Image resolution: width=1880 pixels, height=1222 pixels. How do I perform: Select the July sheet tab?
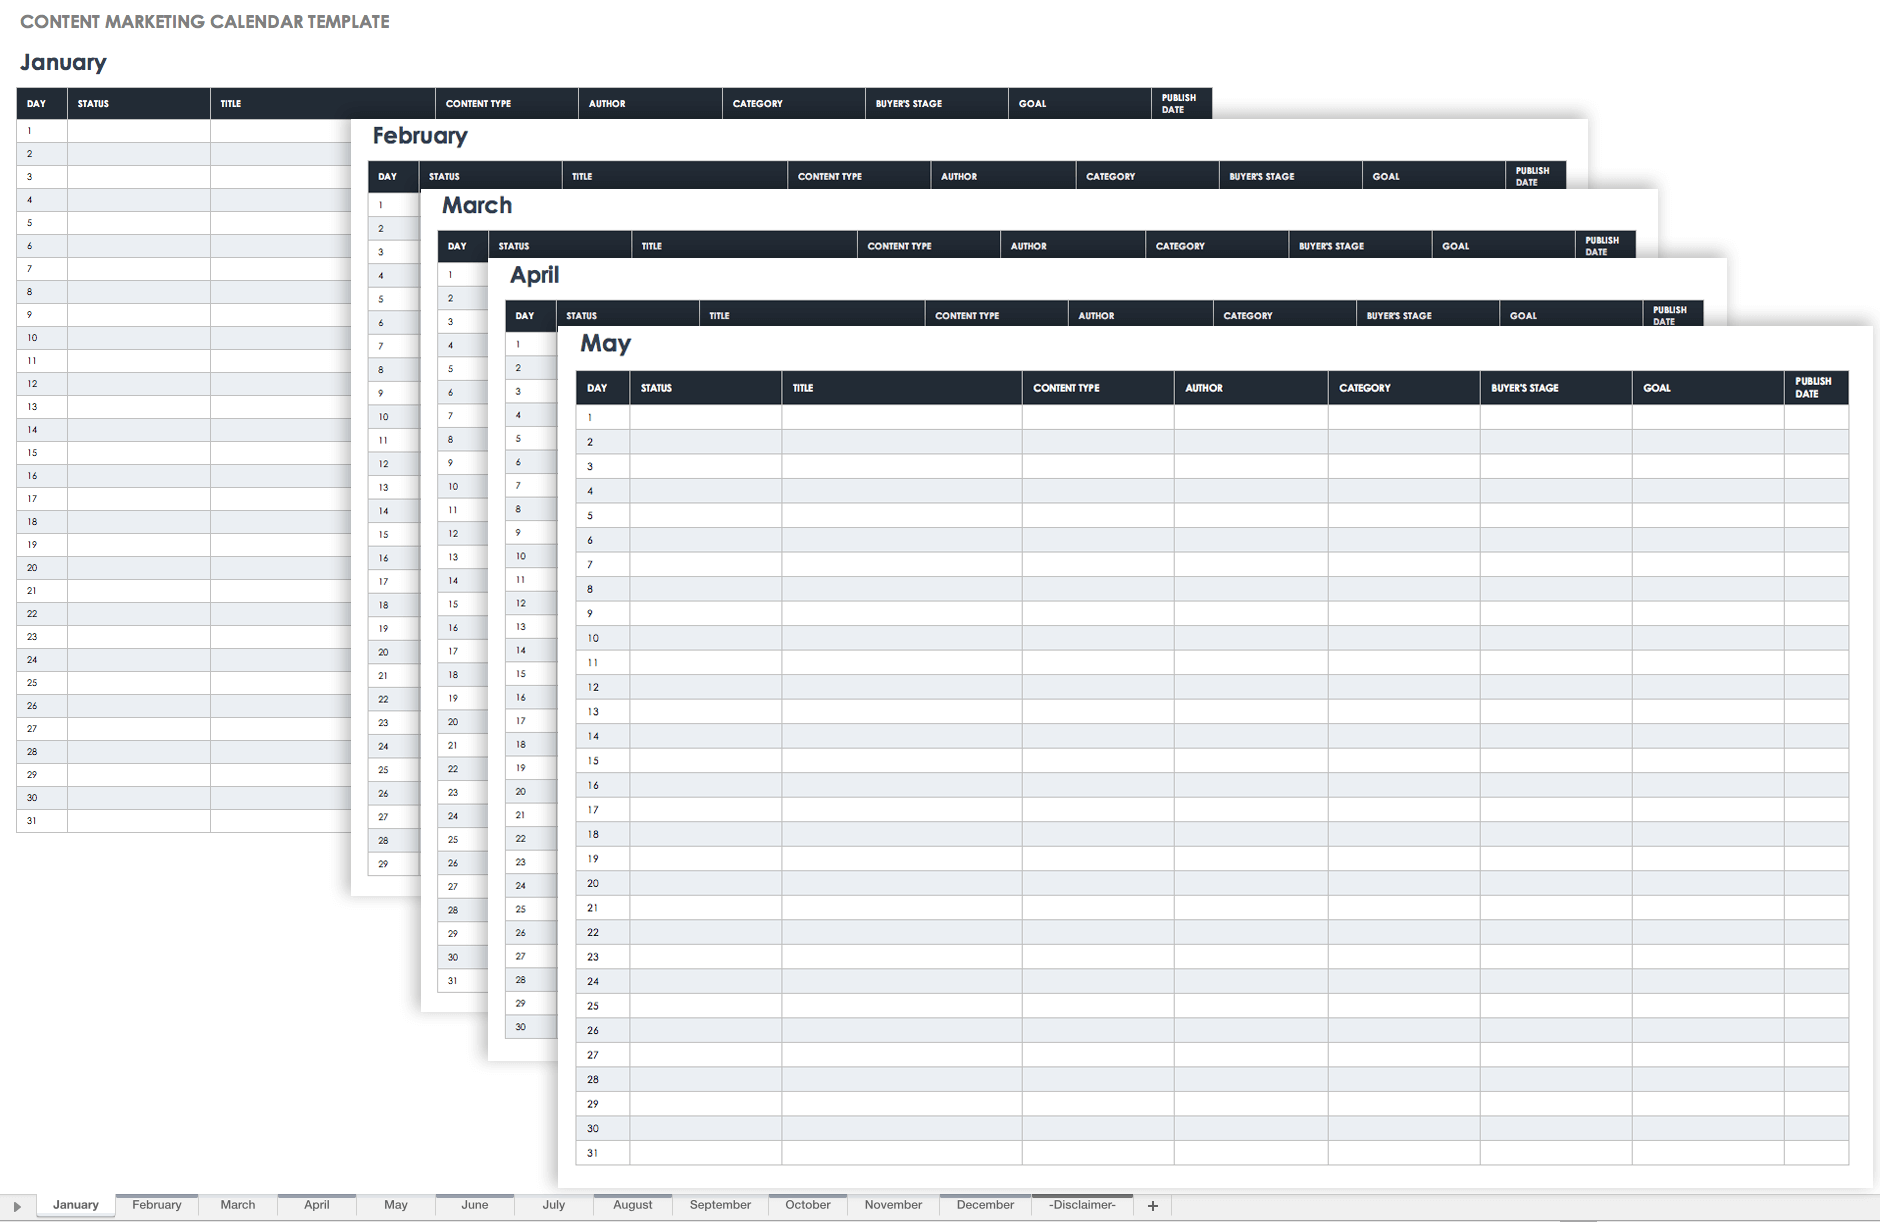[x=554, y=1205]
